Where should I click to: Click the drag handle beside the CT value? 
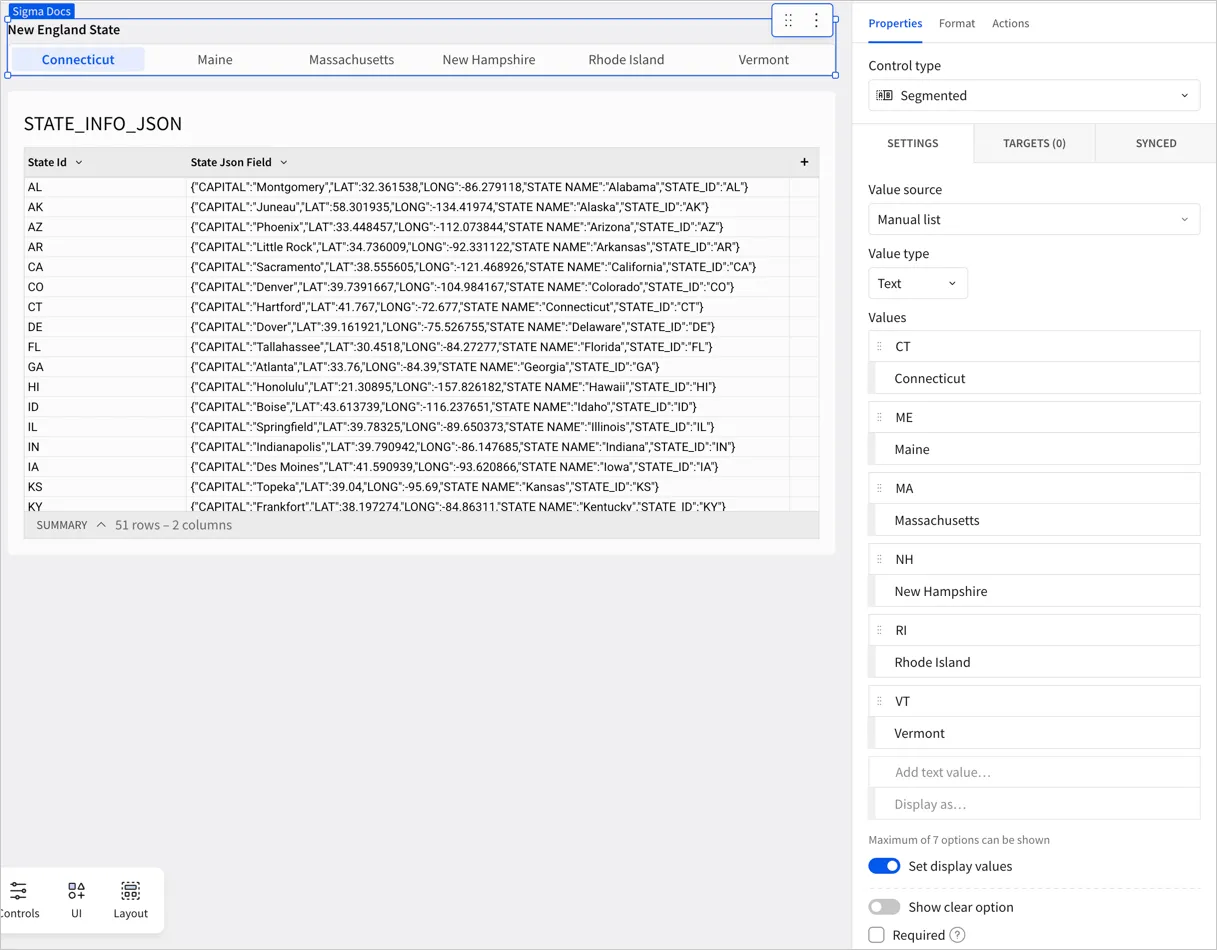coord(880,347)
